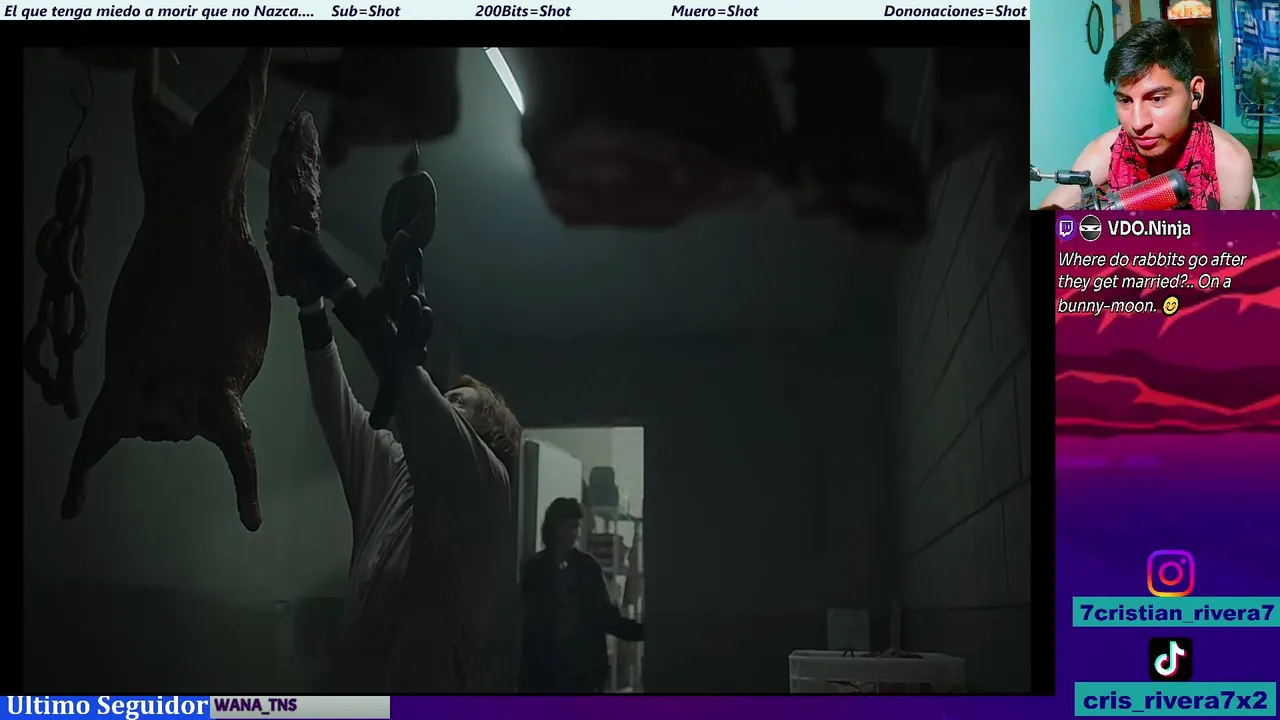Click the Twitch icon beside VDO.Ninja
The height and width of the screenshot is (720, 1280).
pos(1066,228)
